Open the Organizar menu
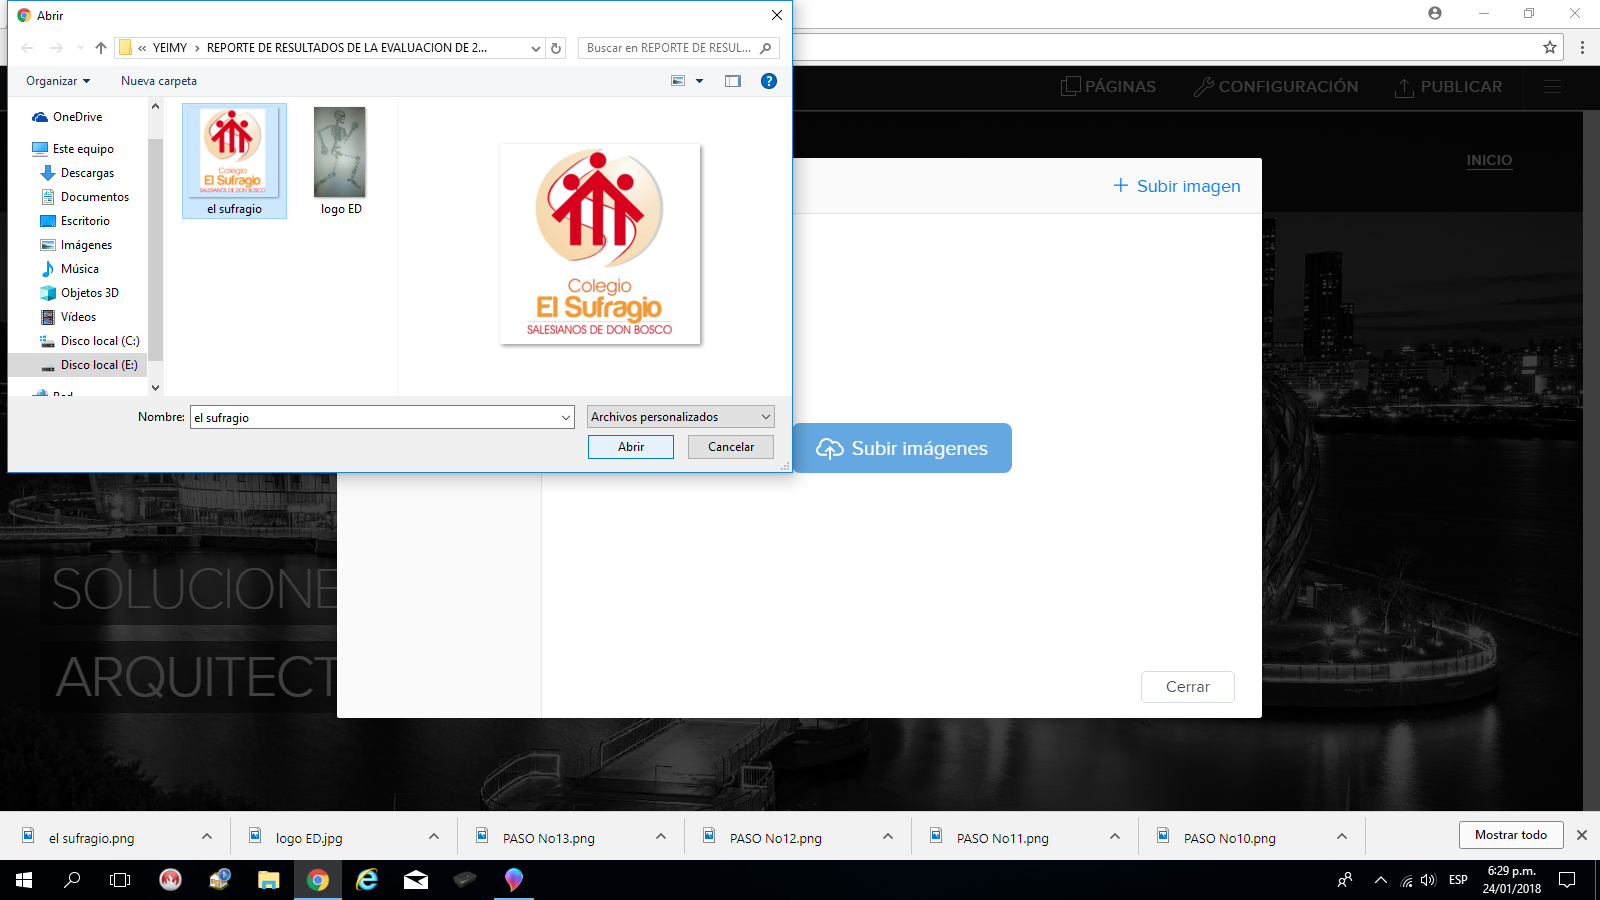Screen dimensions: 1600x900 (58, 81)
